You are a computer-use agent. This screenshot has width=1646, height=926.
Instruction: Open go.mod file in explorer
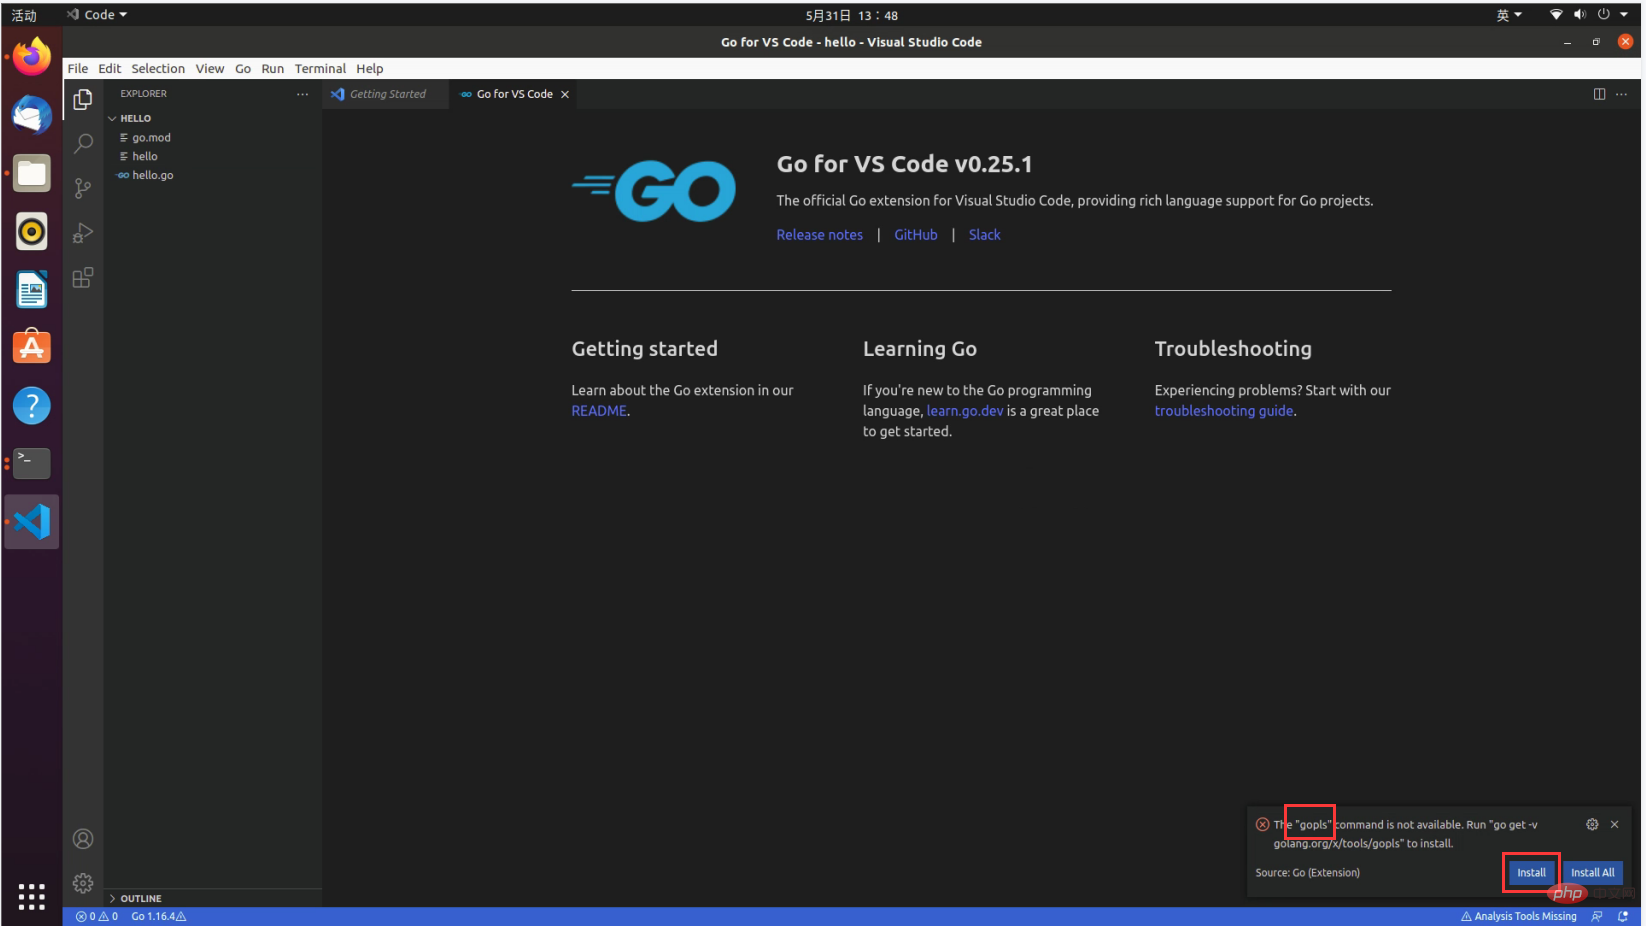(x=213, y=138)
